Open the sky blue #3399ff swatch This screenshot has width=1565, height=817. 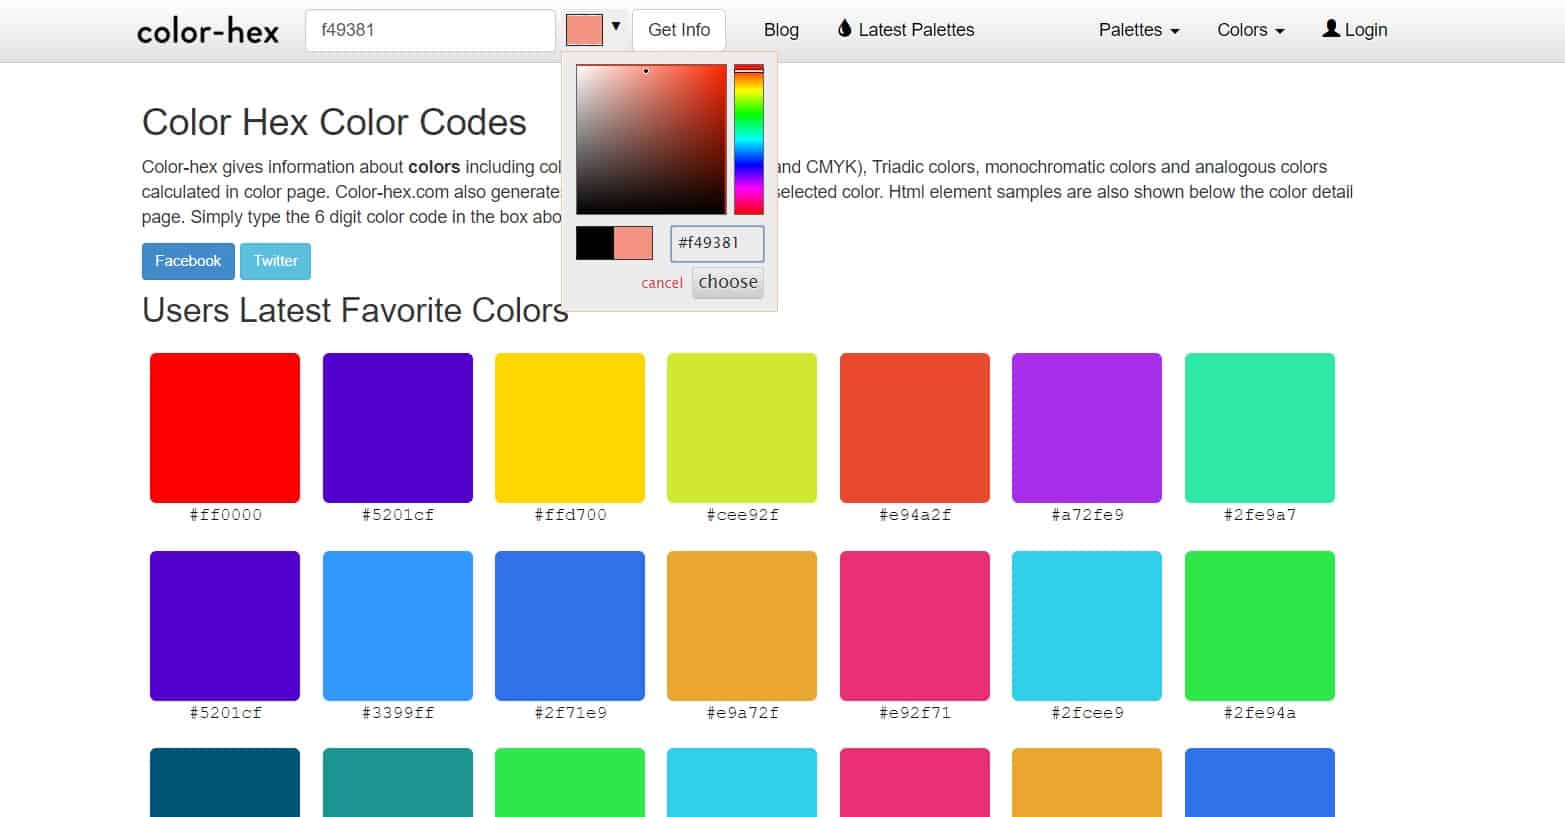click(x=398, y=626)
